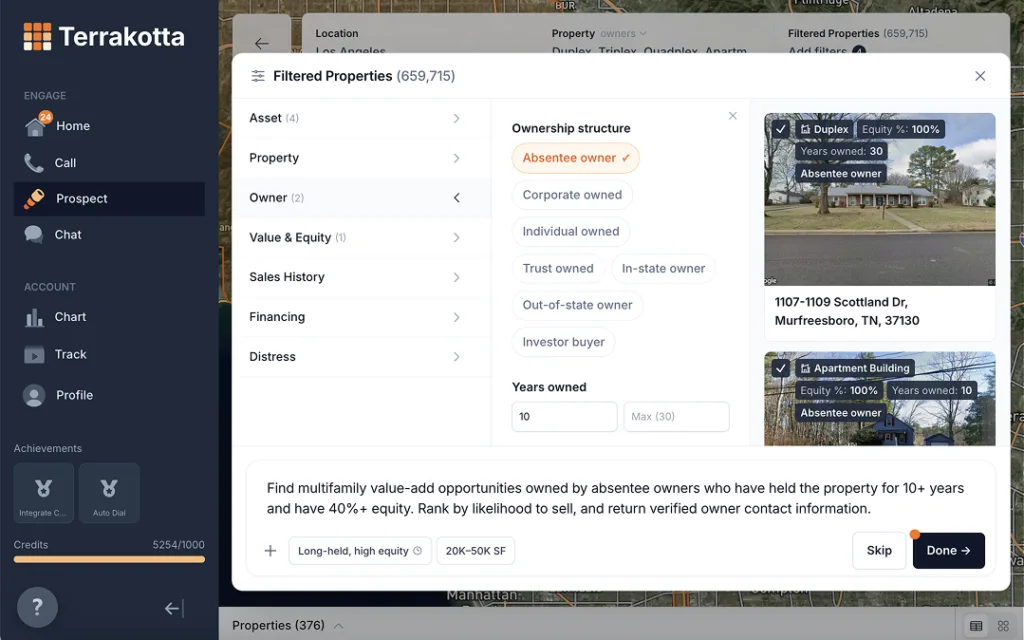Click the prompt text describing multifamily search
Screen dimensions: 1024x640
click(615, 498)
